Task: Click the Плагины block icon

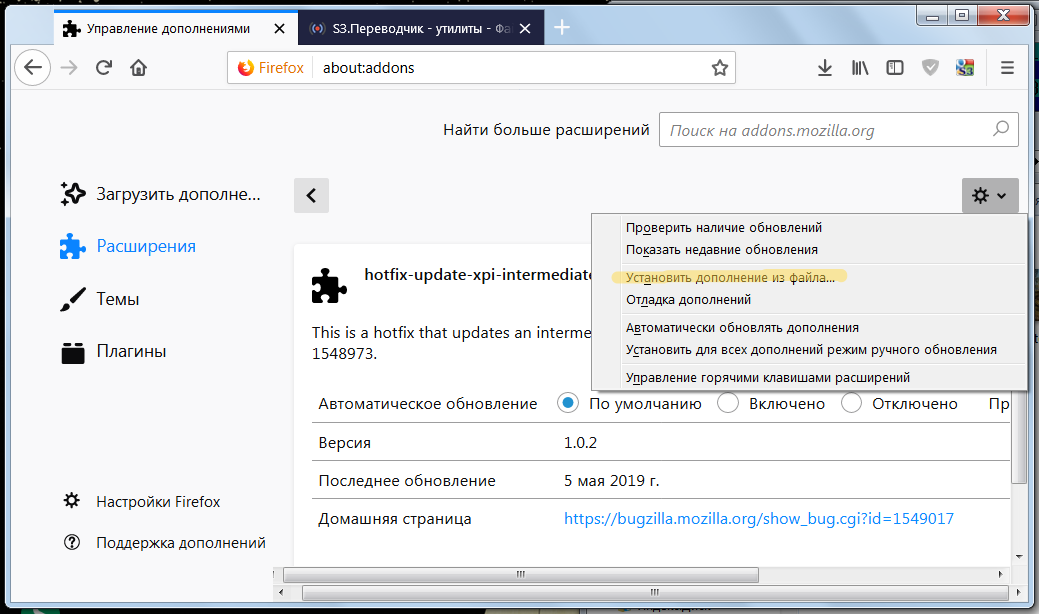Action: [x=73, y=352]
